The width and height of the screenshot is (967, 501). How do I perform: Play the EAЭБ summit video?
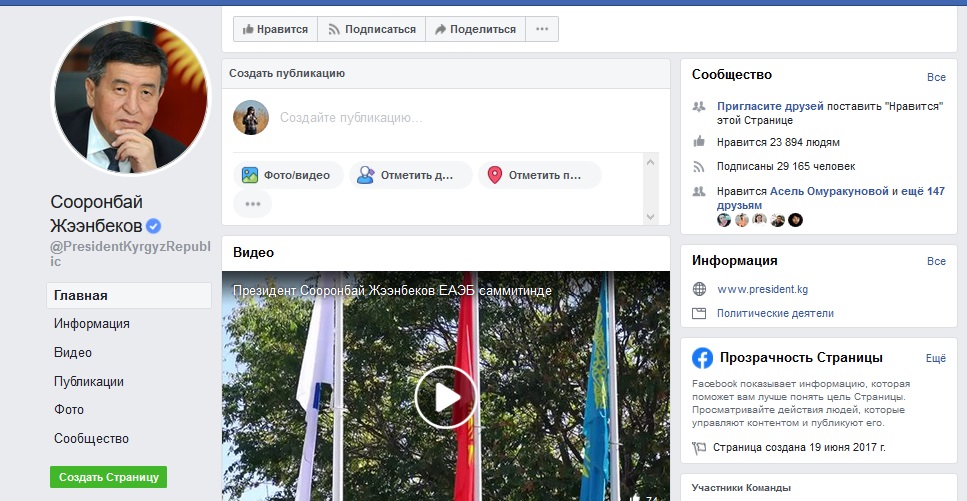pyautogui.click(x=446, y=397)
